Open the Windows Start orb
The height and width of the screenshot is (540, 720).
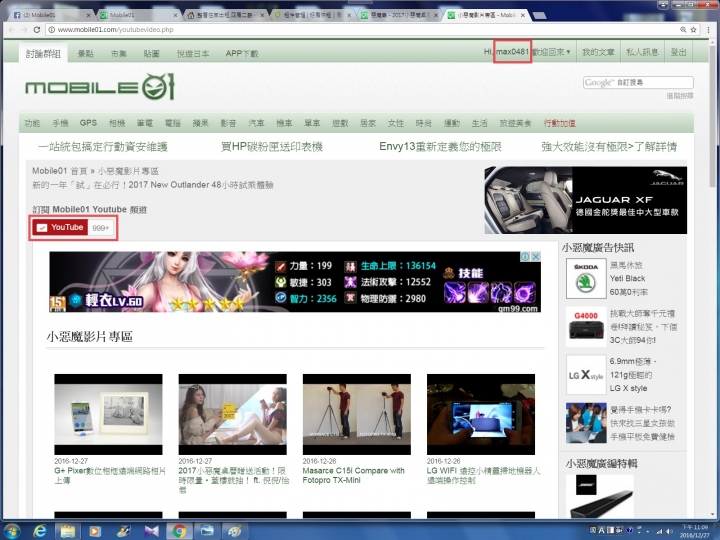[x=12, y=531]
